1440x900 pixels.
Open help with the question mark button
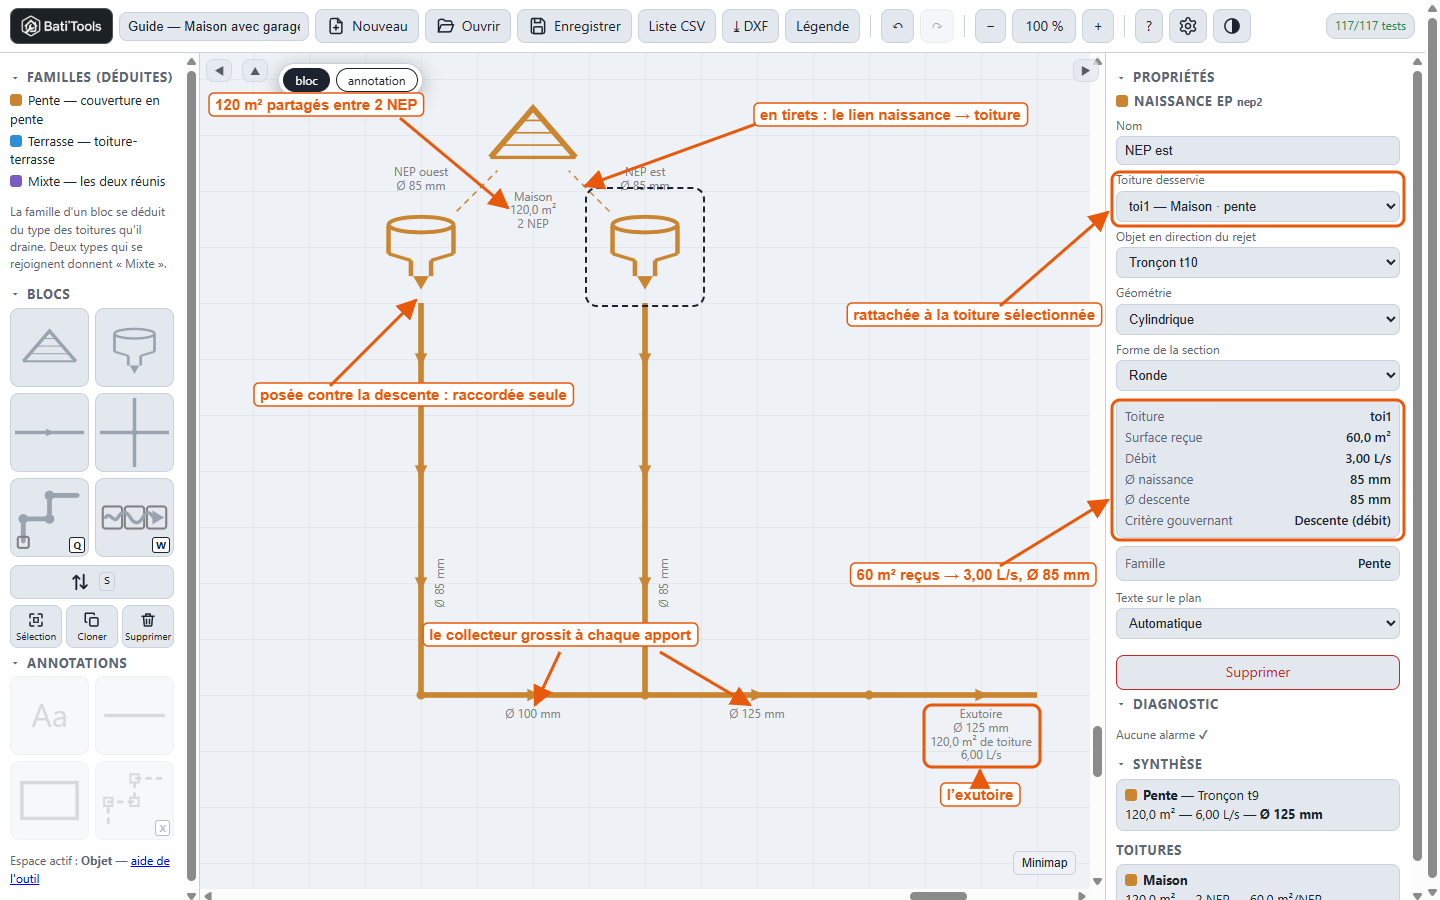click(1148, 26)
